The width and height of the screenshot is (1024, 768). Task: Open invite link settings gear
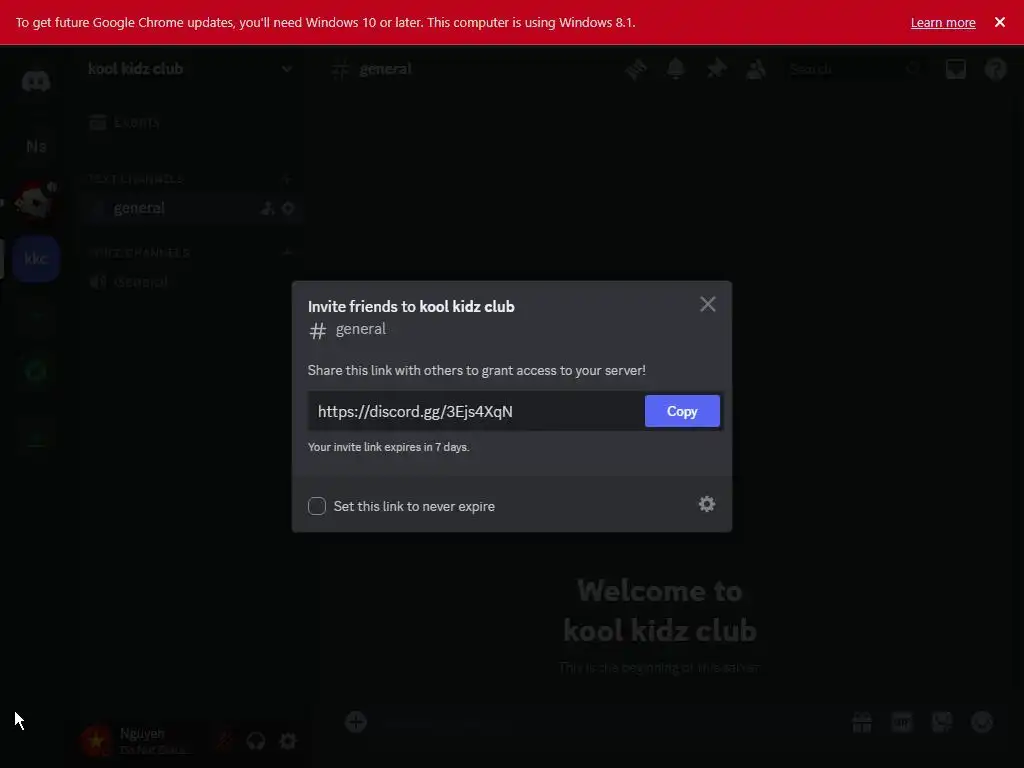(x=707, y=504)
